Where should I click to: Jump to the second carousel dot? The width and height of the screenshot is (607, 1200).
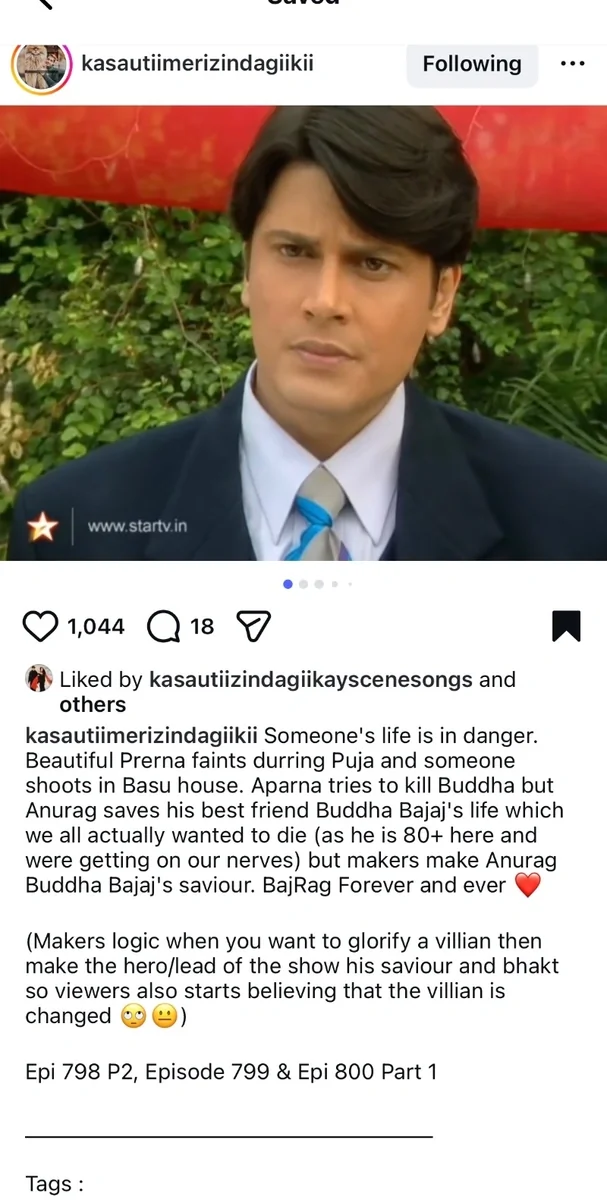(304, 584)
